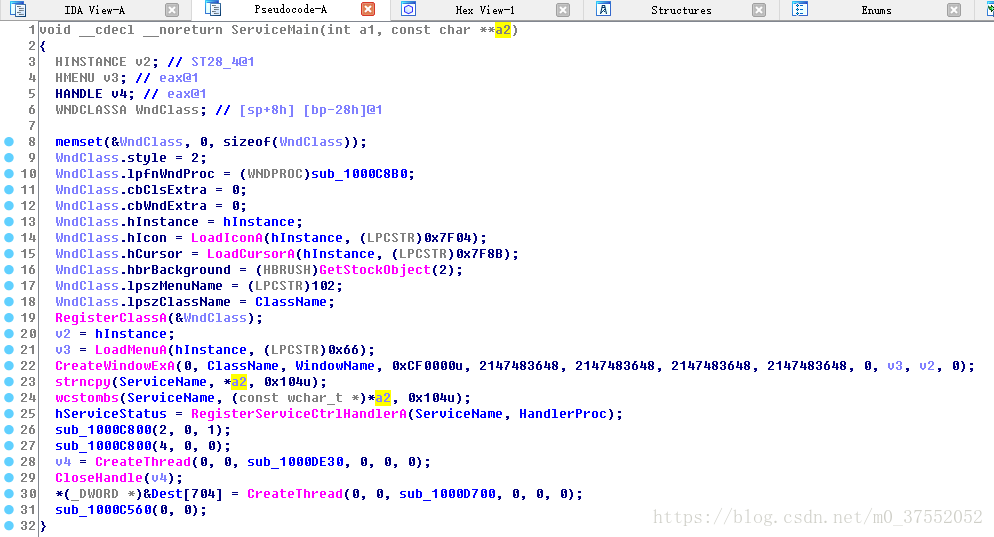Click ClassName value on line 18
The height and width of the screenshot is (537, 994).
point(291,302)
